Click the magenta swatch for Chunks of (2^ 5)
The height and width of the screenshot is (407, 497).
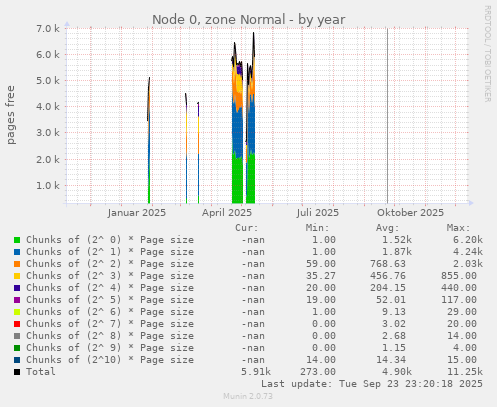coord(17,300)
